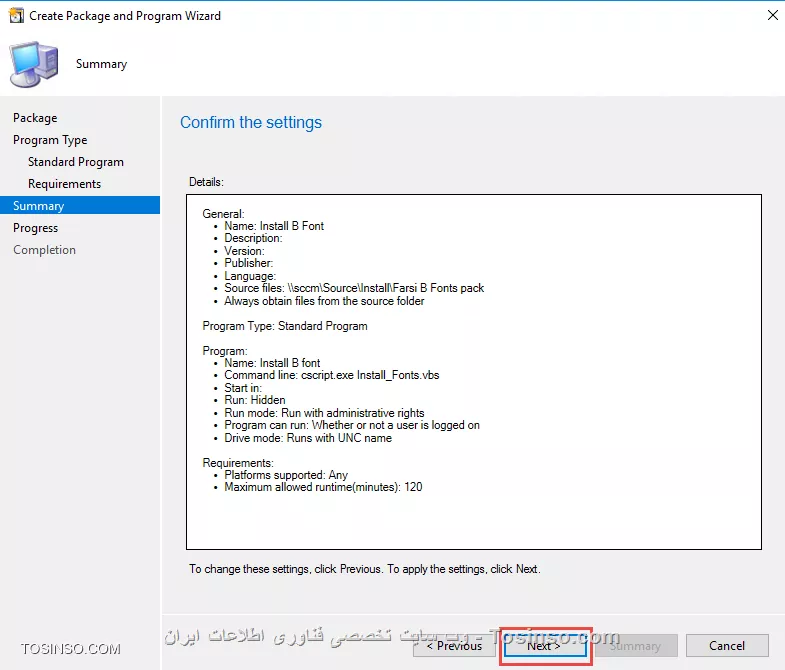
Task: Click 'Program Type: Standard Program' line
Action: click(285, 326)
